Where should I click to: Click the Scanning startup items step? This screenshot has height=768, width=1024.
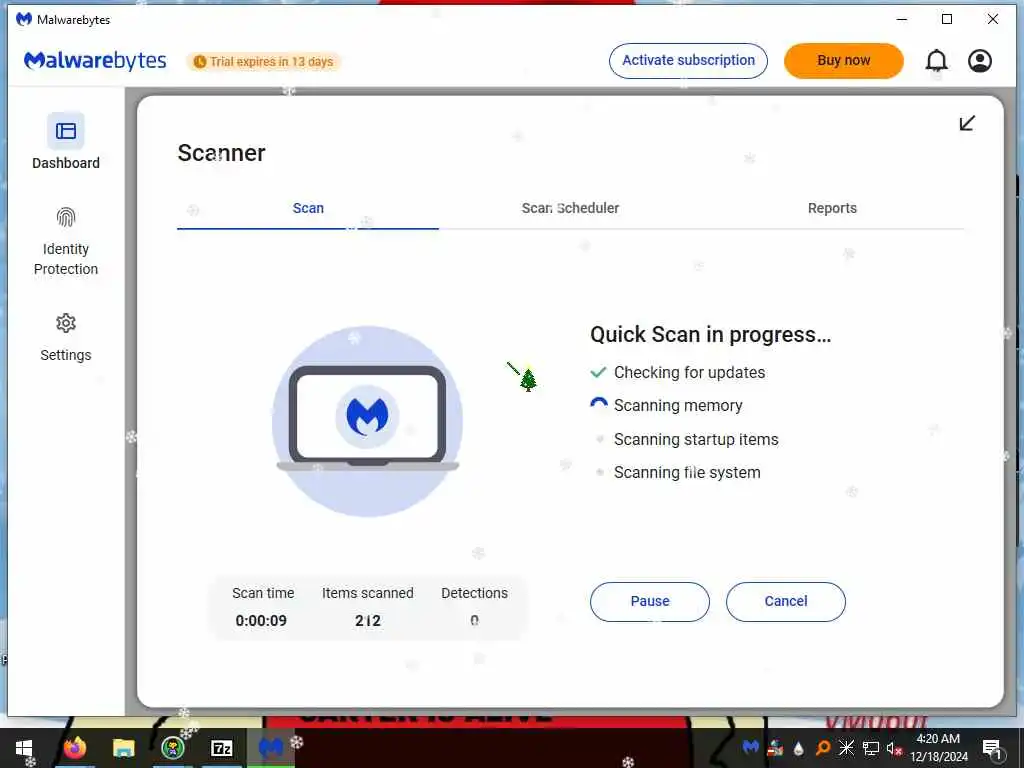pyautogui.click(x=685, y=440)
